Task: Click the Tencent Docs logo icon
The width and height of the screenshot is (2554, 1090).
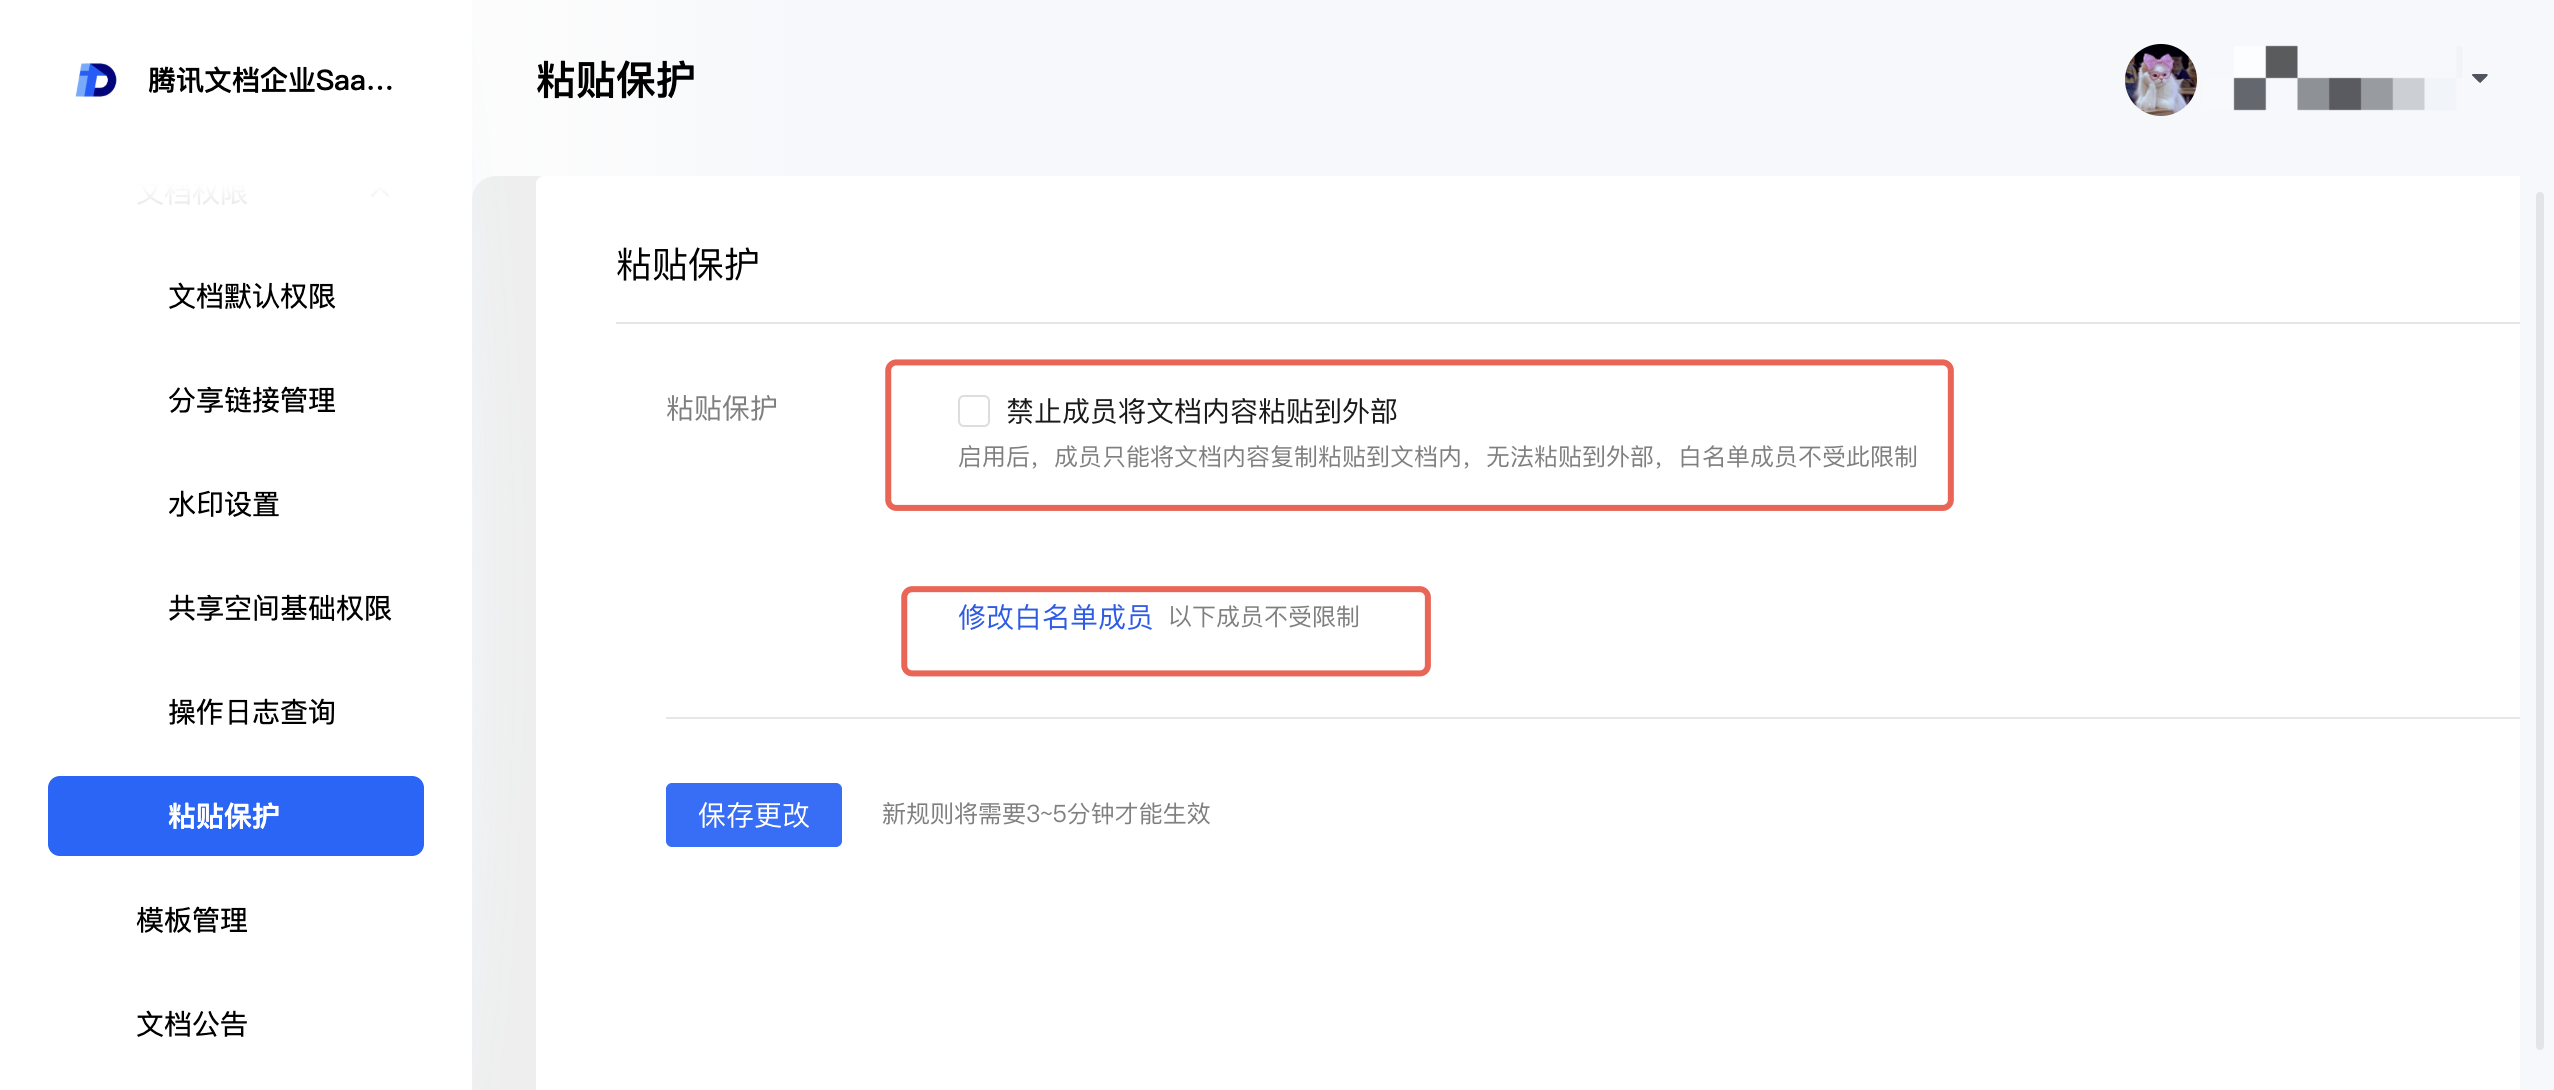Action: click(97, 80)
